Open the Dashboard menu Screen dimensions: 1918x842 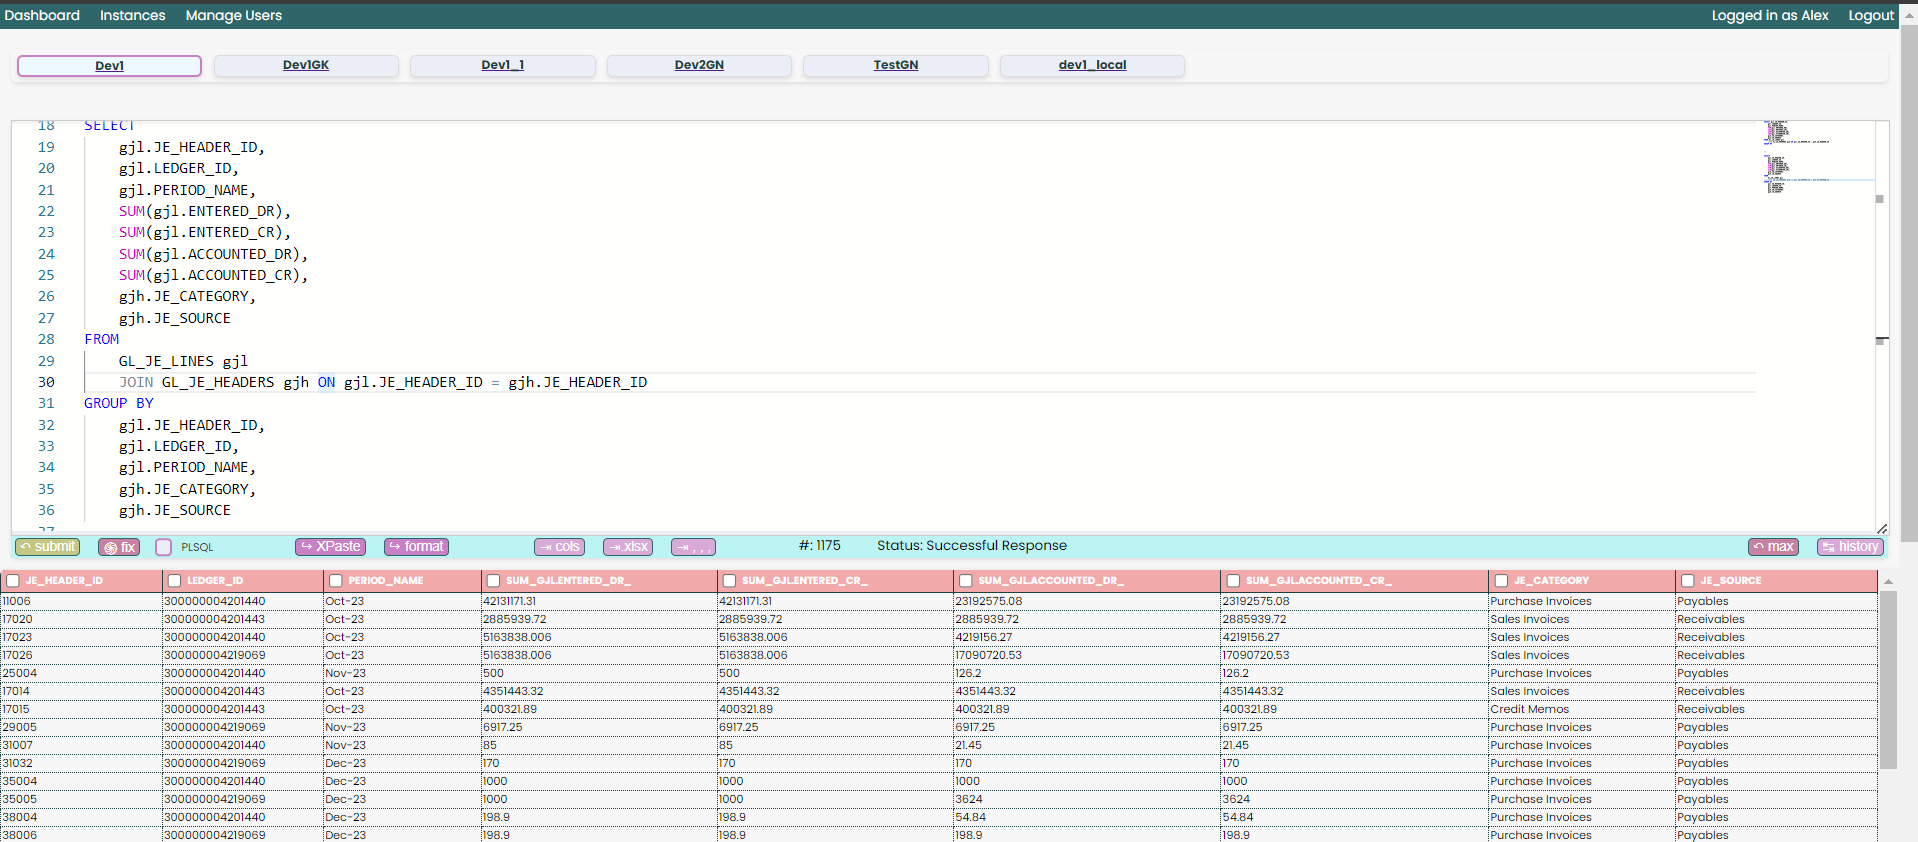click(42, 15)
